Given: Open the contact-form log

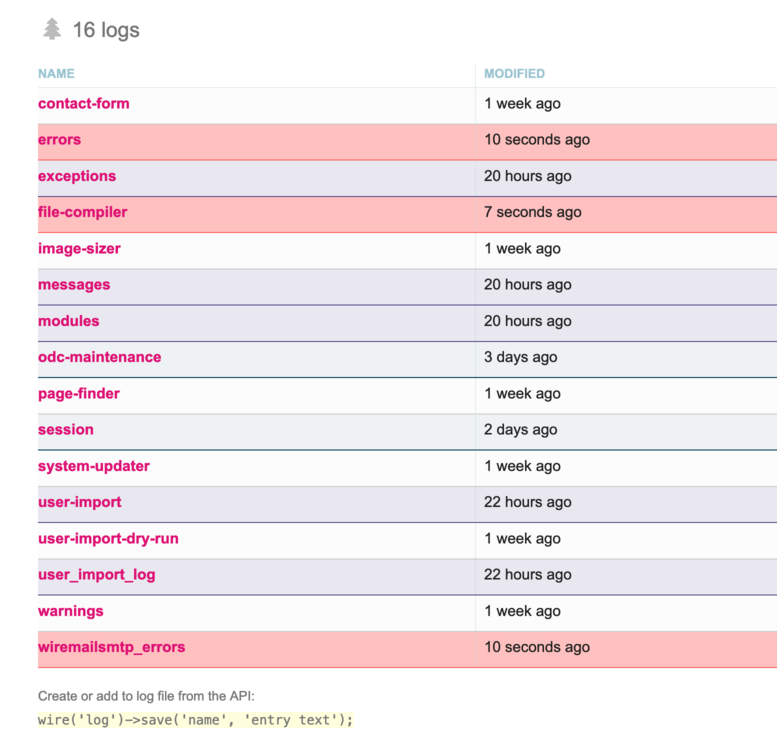Looking at the screenshot, I should (84, 104).
